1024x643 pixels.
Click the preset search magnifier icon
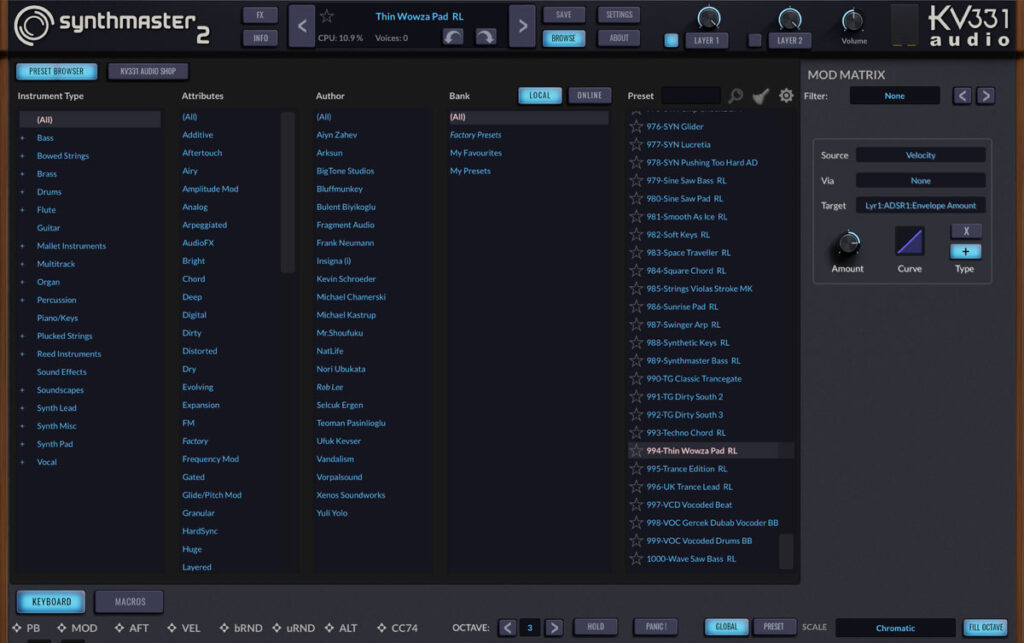pyautogui.click(x=735, y=95)
